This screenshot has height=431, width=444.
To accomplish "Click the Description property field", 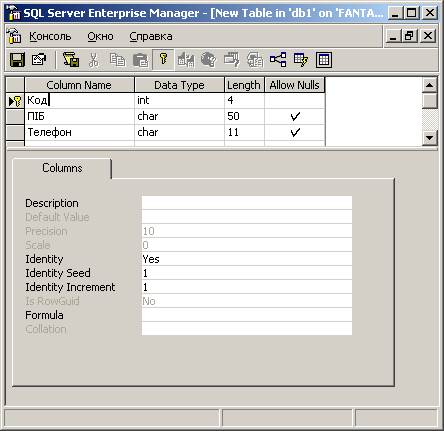I will [247, 203].
